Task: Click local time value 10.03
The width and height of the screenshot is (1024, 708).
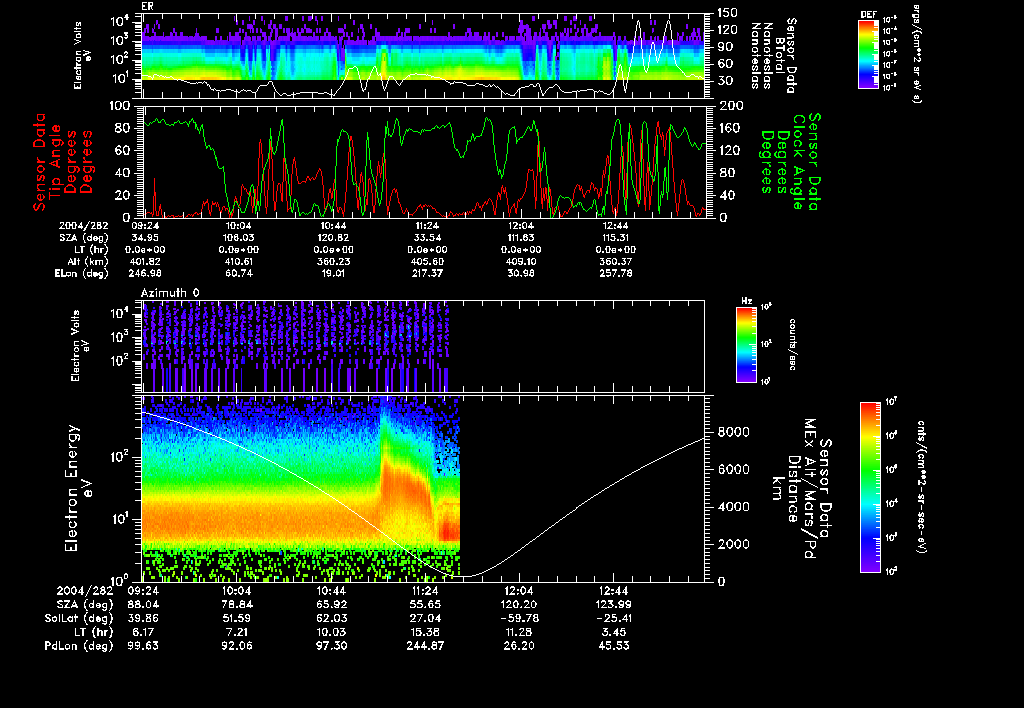Action: coord(332,632)
